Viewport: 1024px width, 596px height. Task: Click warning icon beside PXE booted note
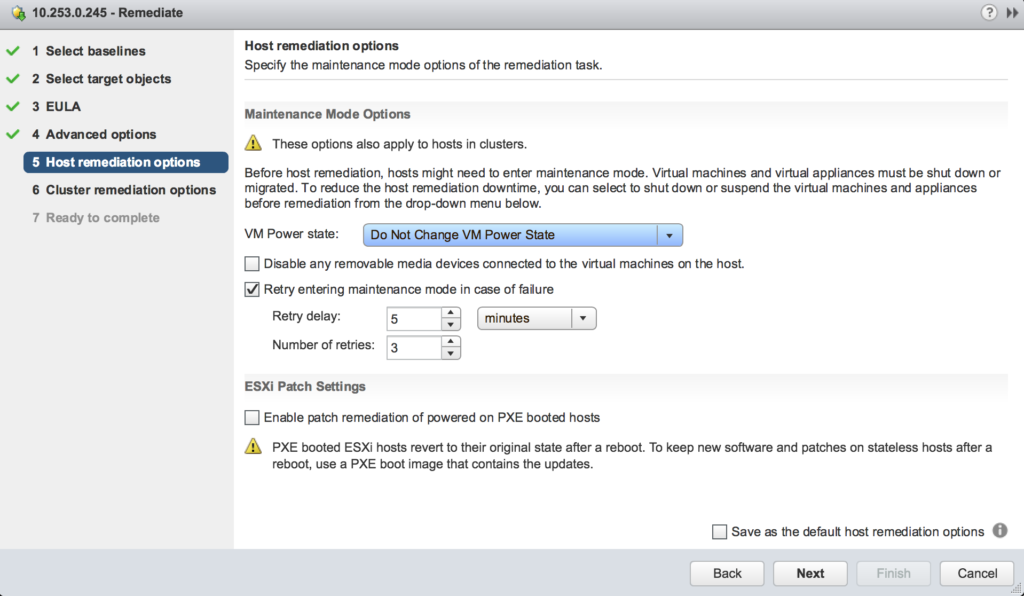point(253,447)
